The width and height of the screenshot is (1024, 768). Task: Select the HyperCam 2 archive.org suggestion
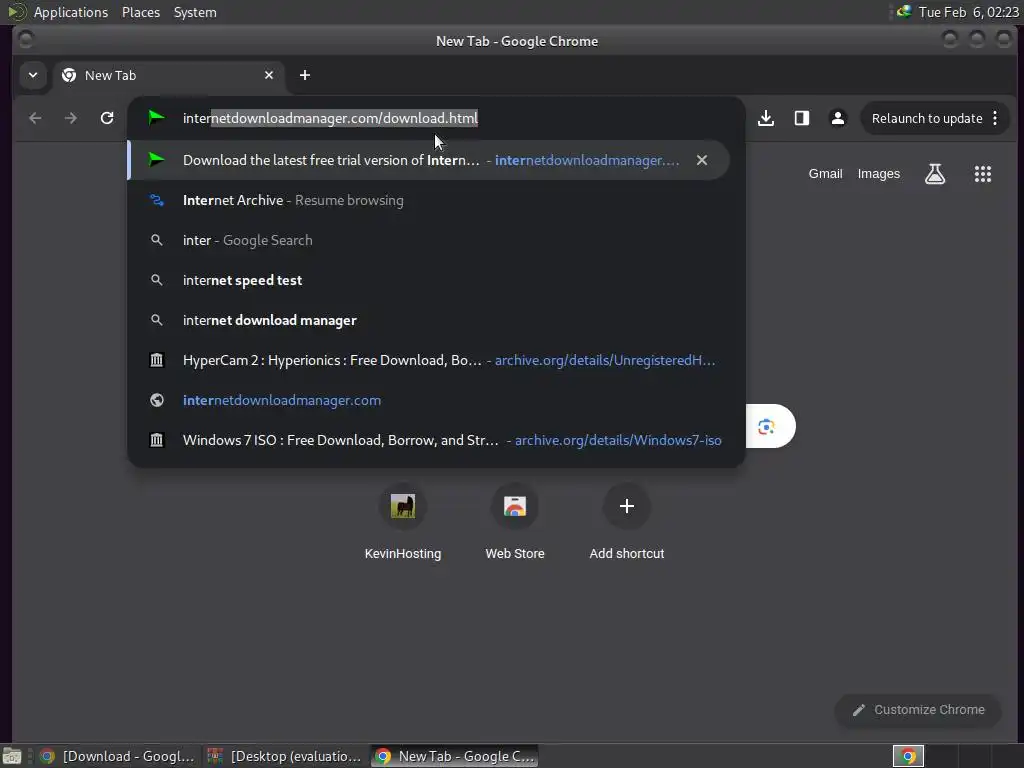tap(428, 360)
